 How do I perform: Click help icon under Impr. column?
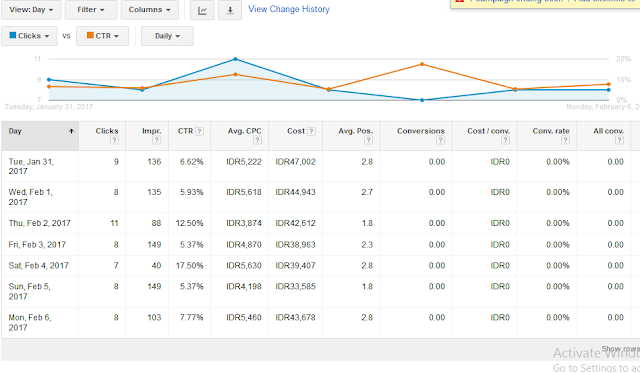pos(156,140)
